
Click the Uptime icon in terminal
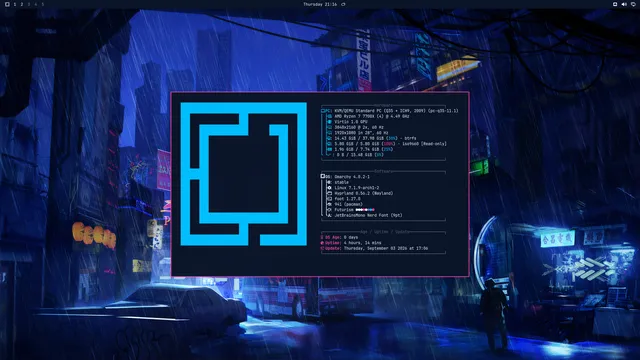pos(322,243)
